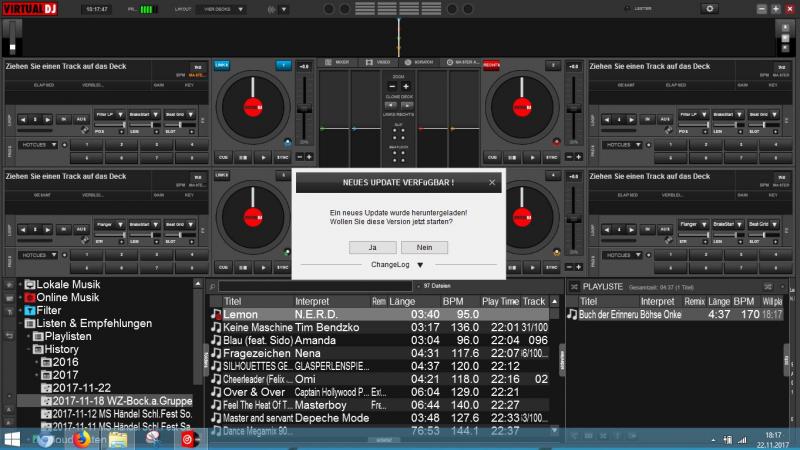This screenshot has height=450, width=800.
Task: Open Flanger effect dropdown on deck 3
Action: (109, 224)
